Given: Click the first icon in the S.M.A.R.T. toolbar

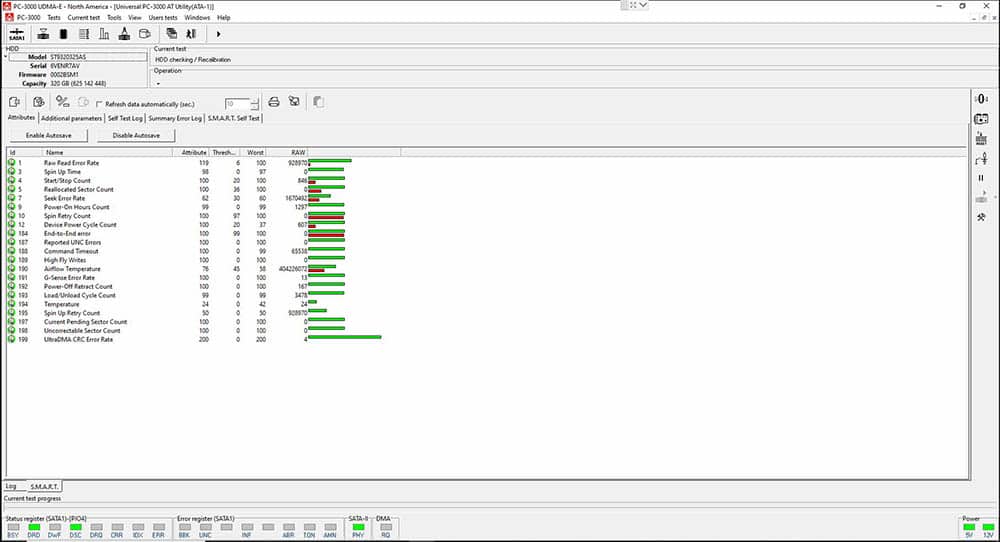Looking at the screenshot, I should 14,102.
